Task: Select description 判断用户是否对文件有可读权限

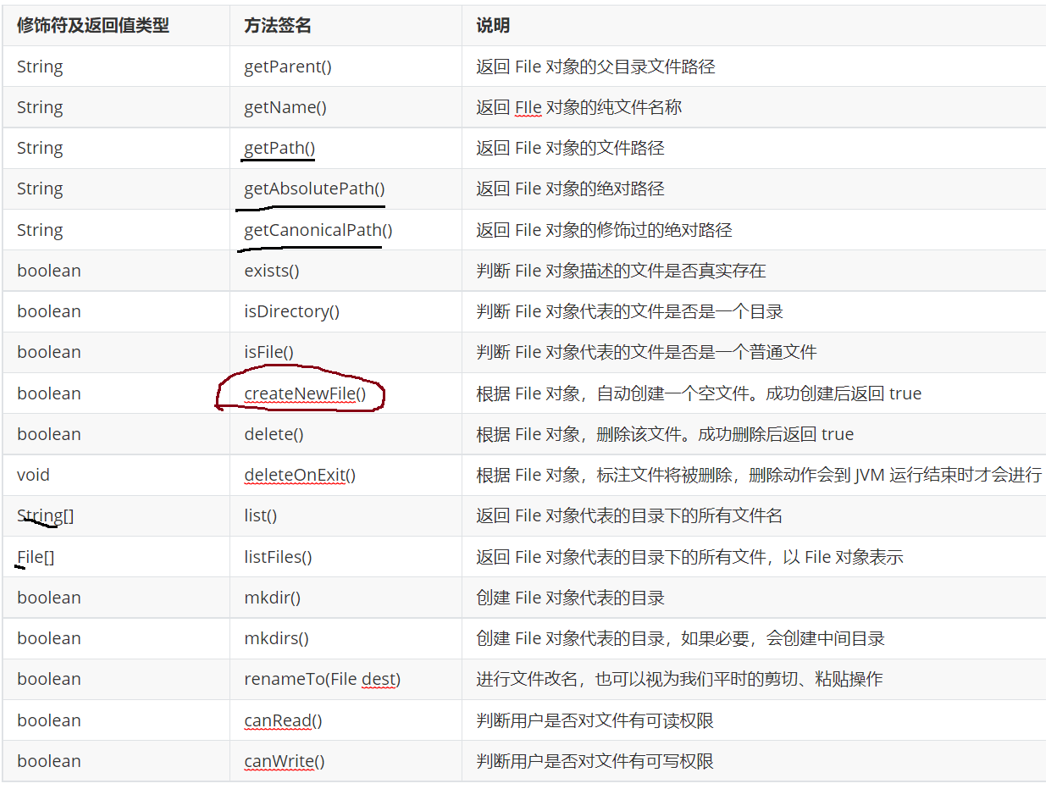Action: [x=595, y=721]
